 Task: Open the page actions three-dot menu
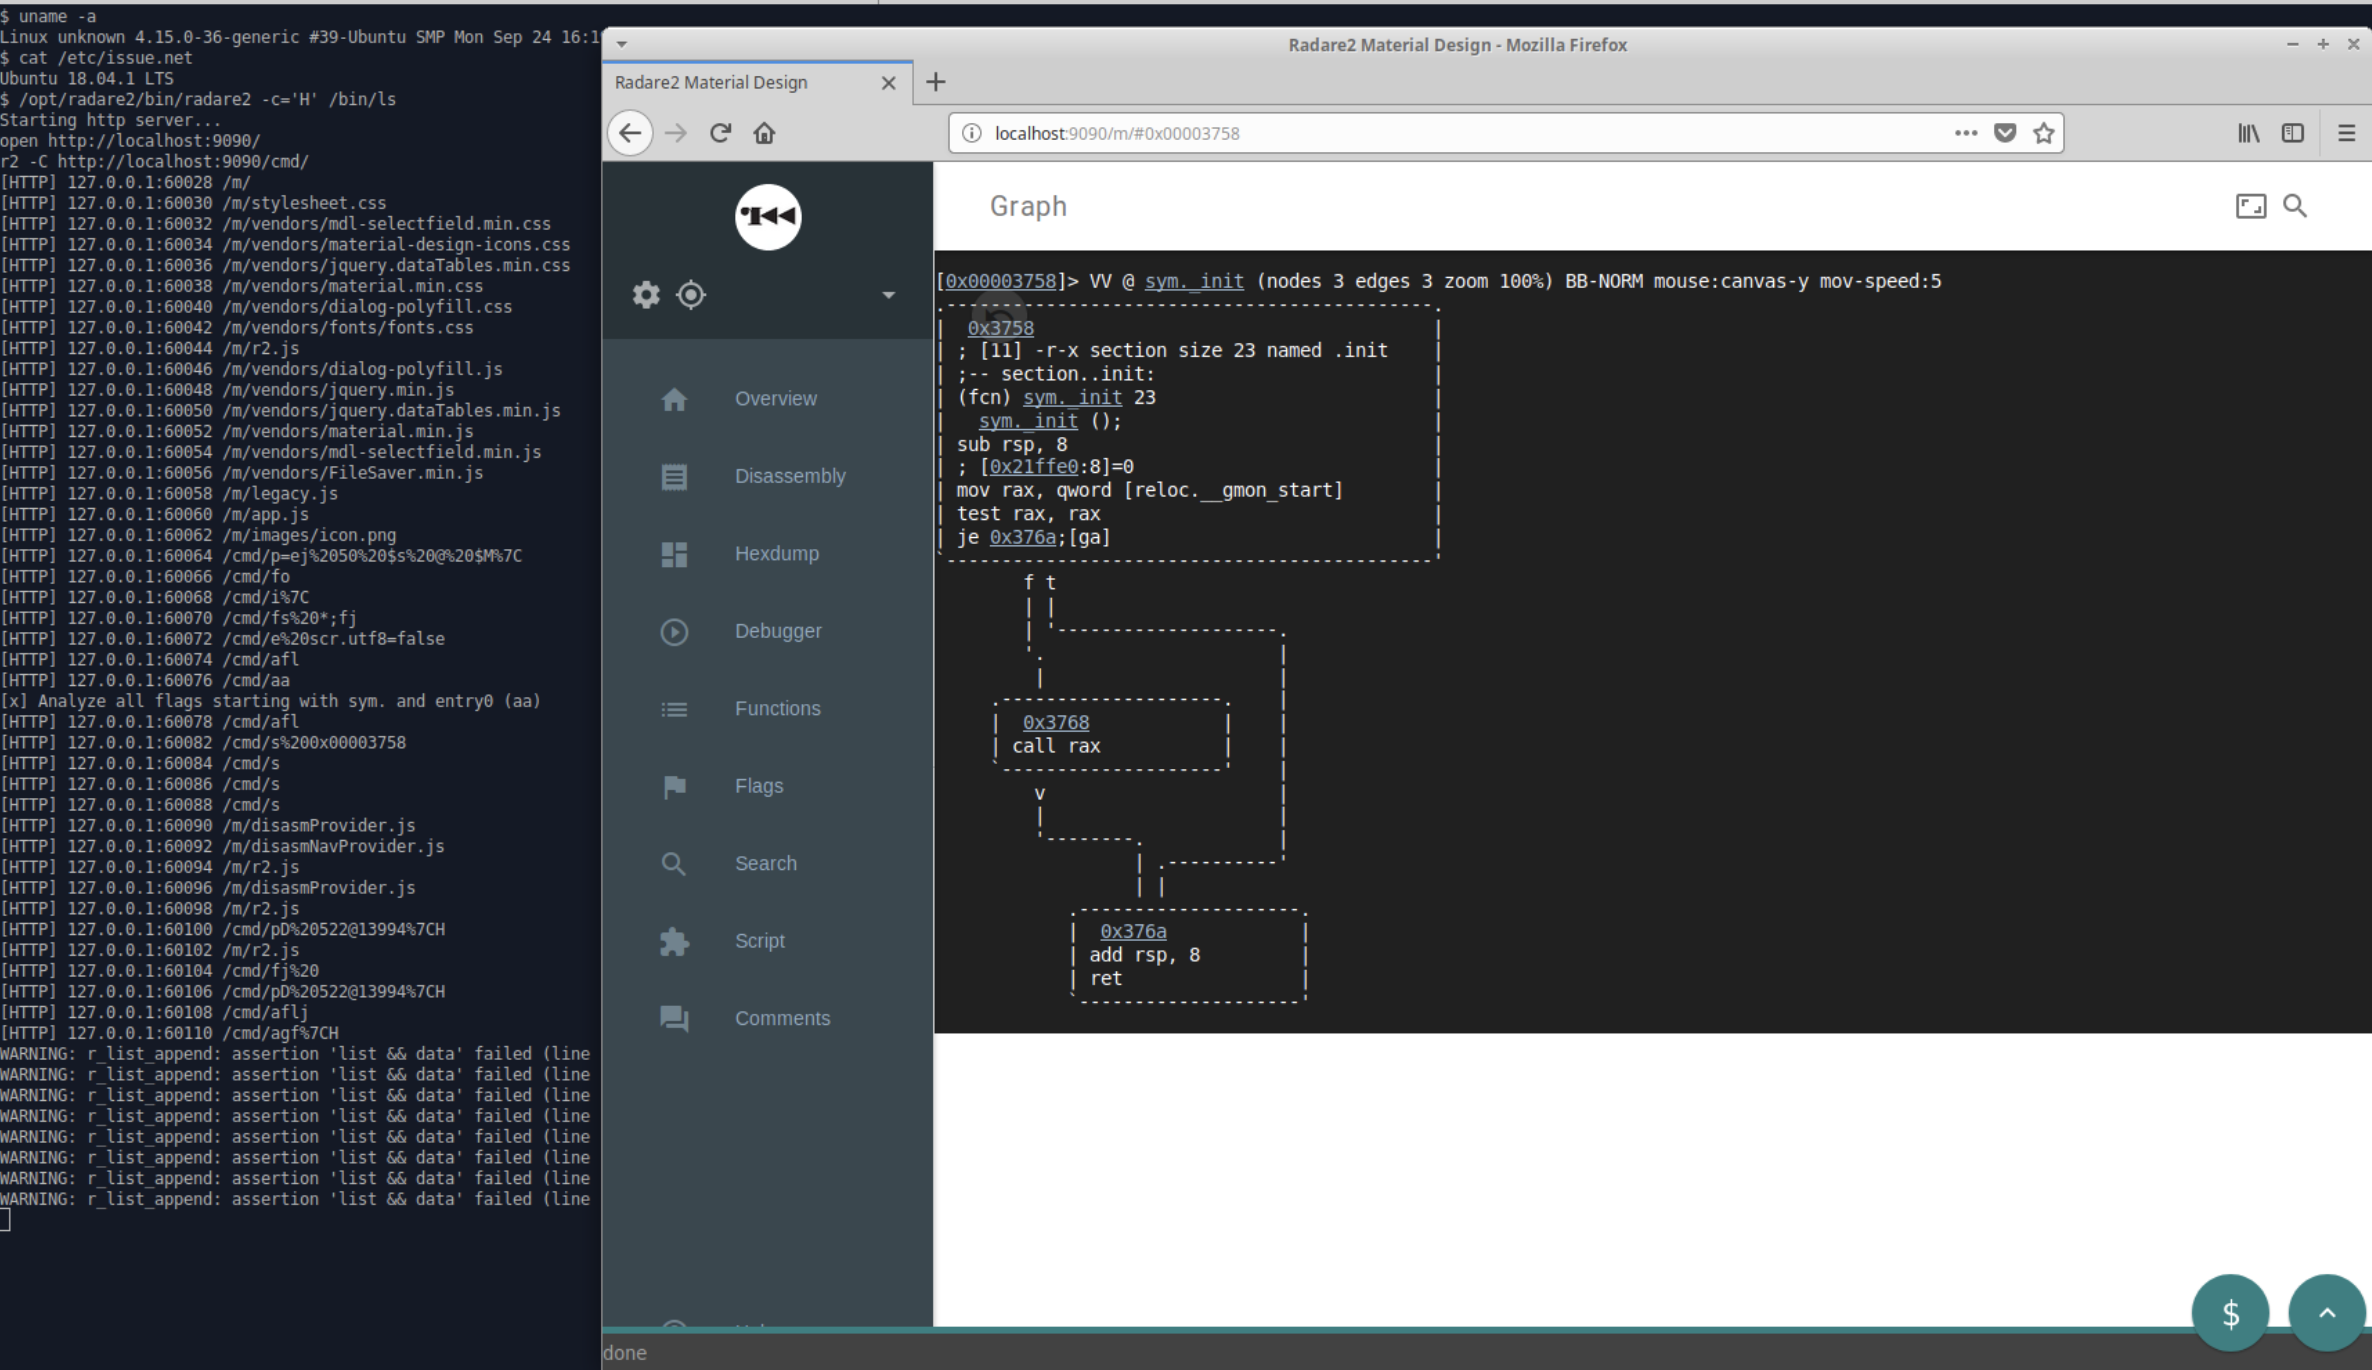(x=1965, y=133)
